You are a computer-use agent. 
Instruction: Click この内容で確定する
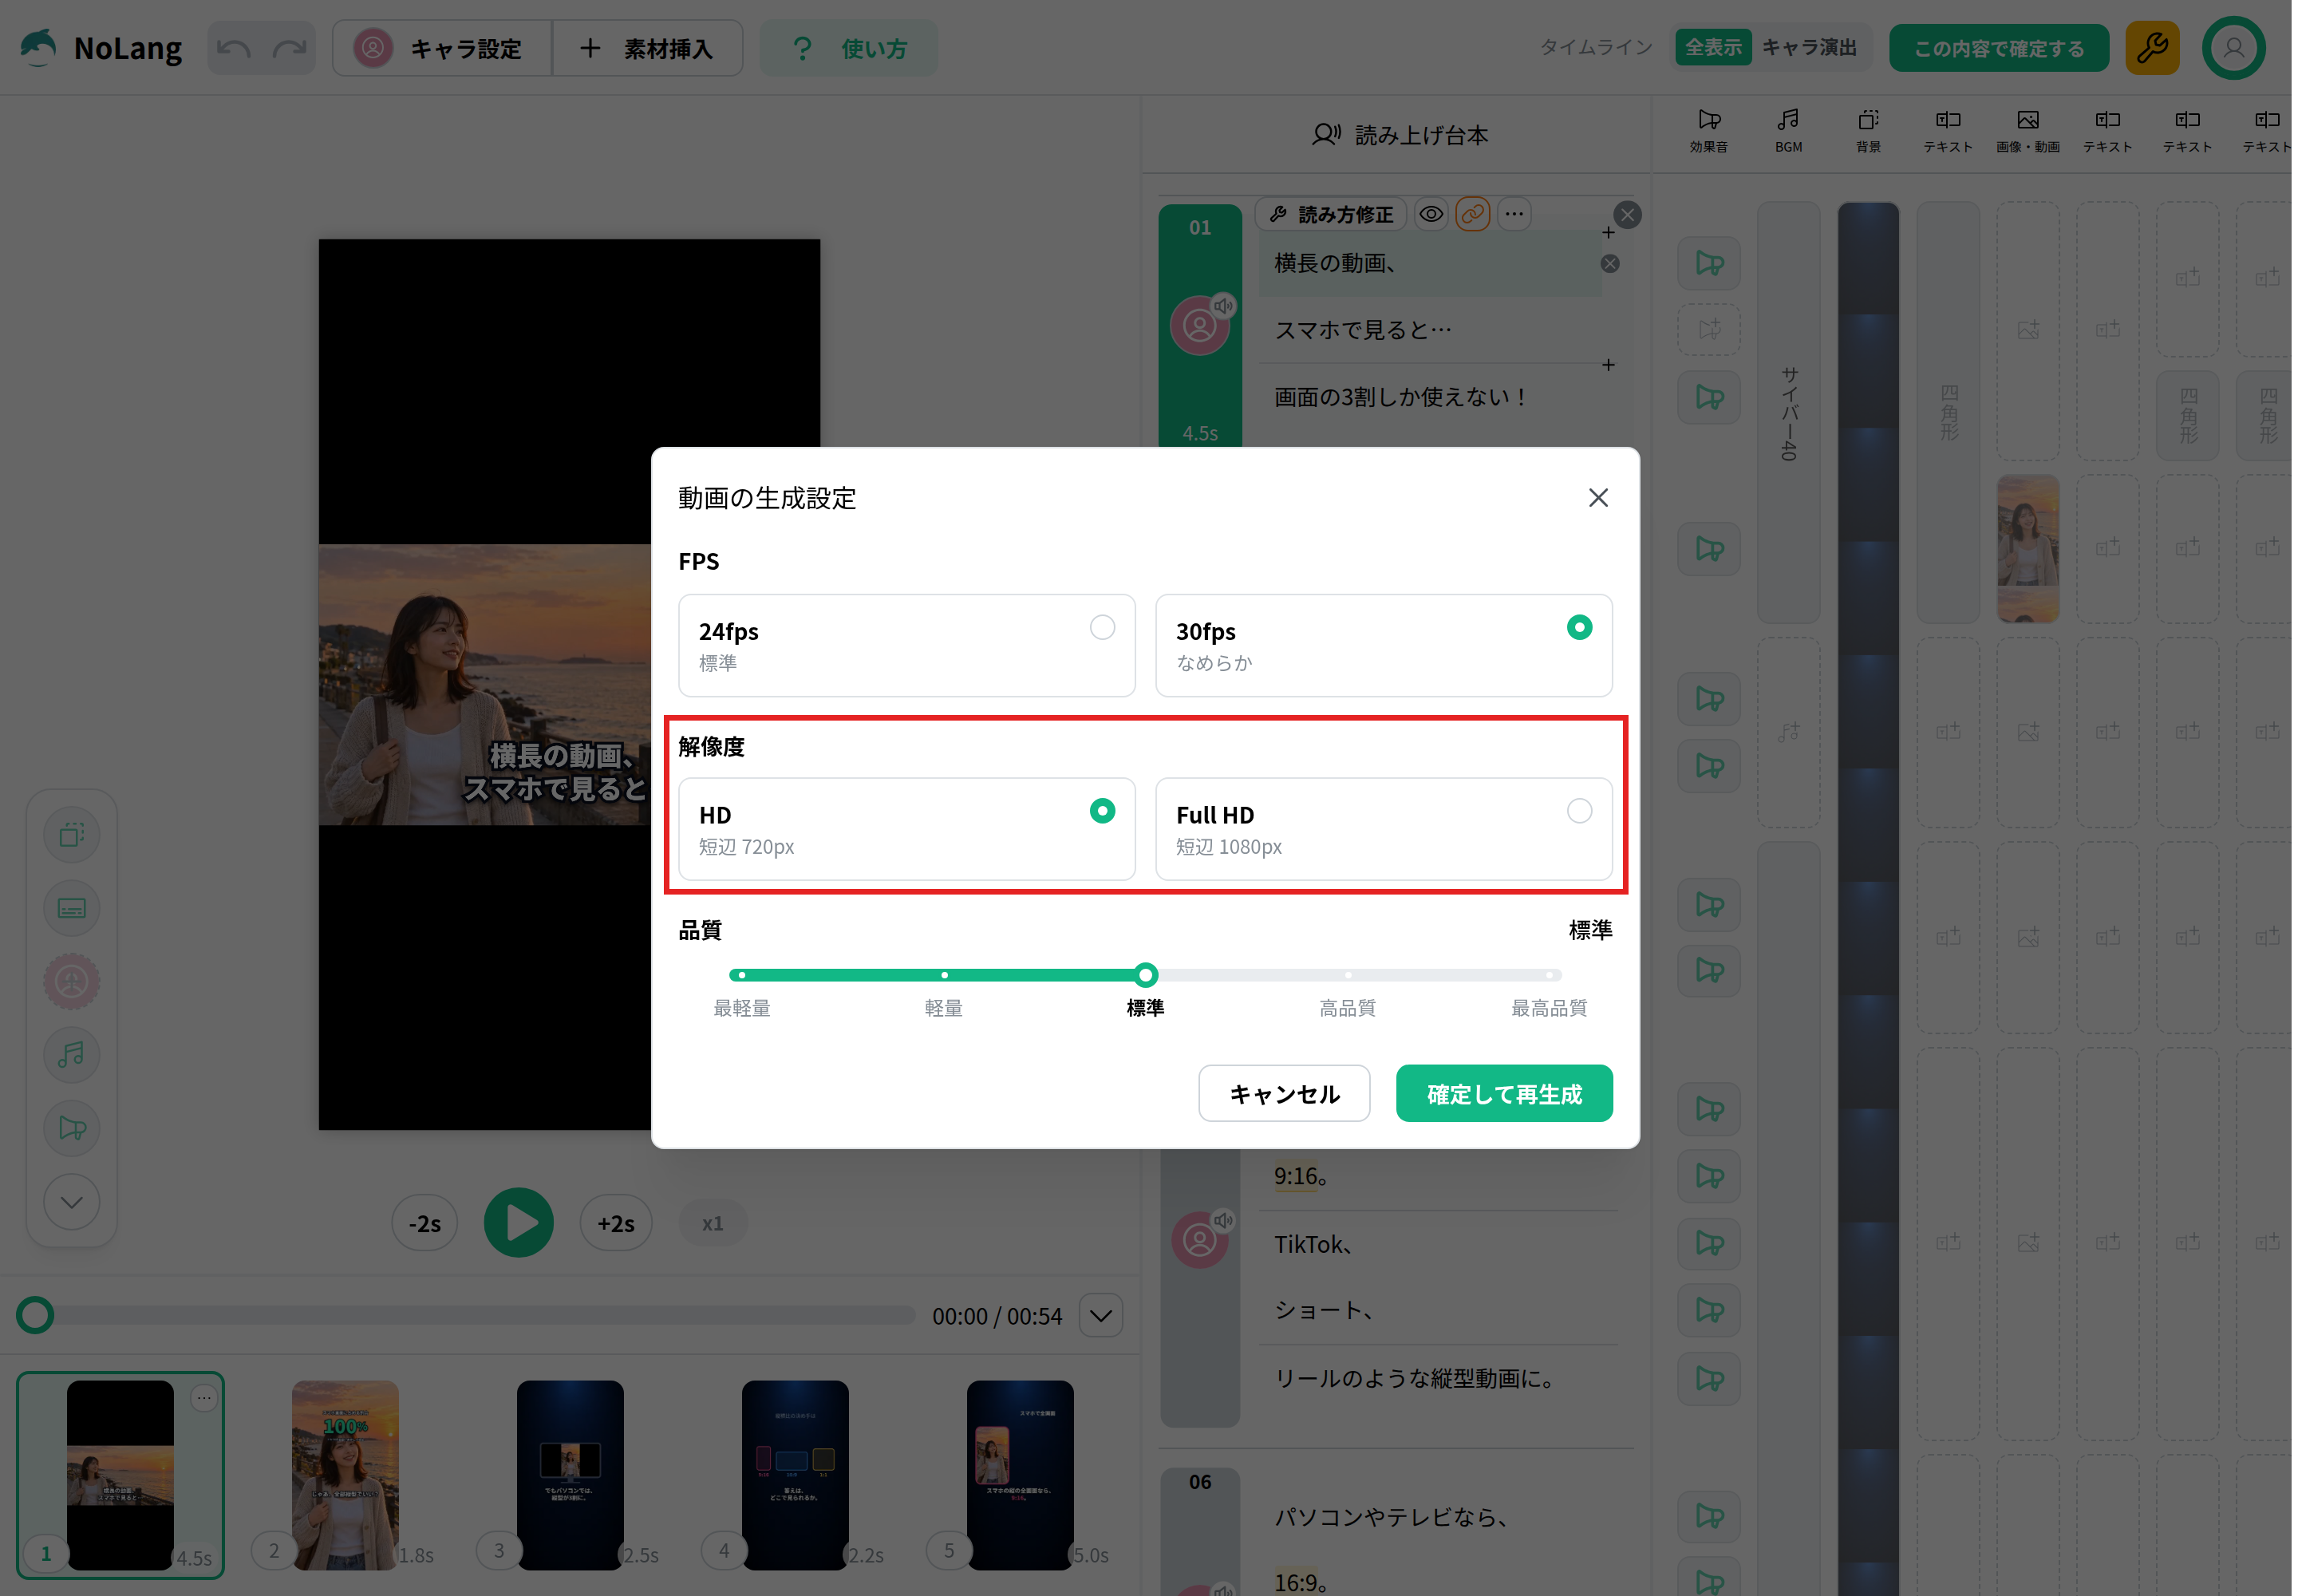tap(1998, 48)
